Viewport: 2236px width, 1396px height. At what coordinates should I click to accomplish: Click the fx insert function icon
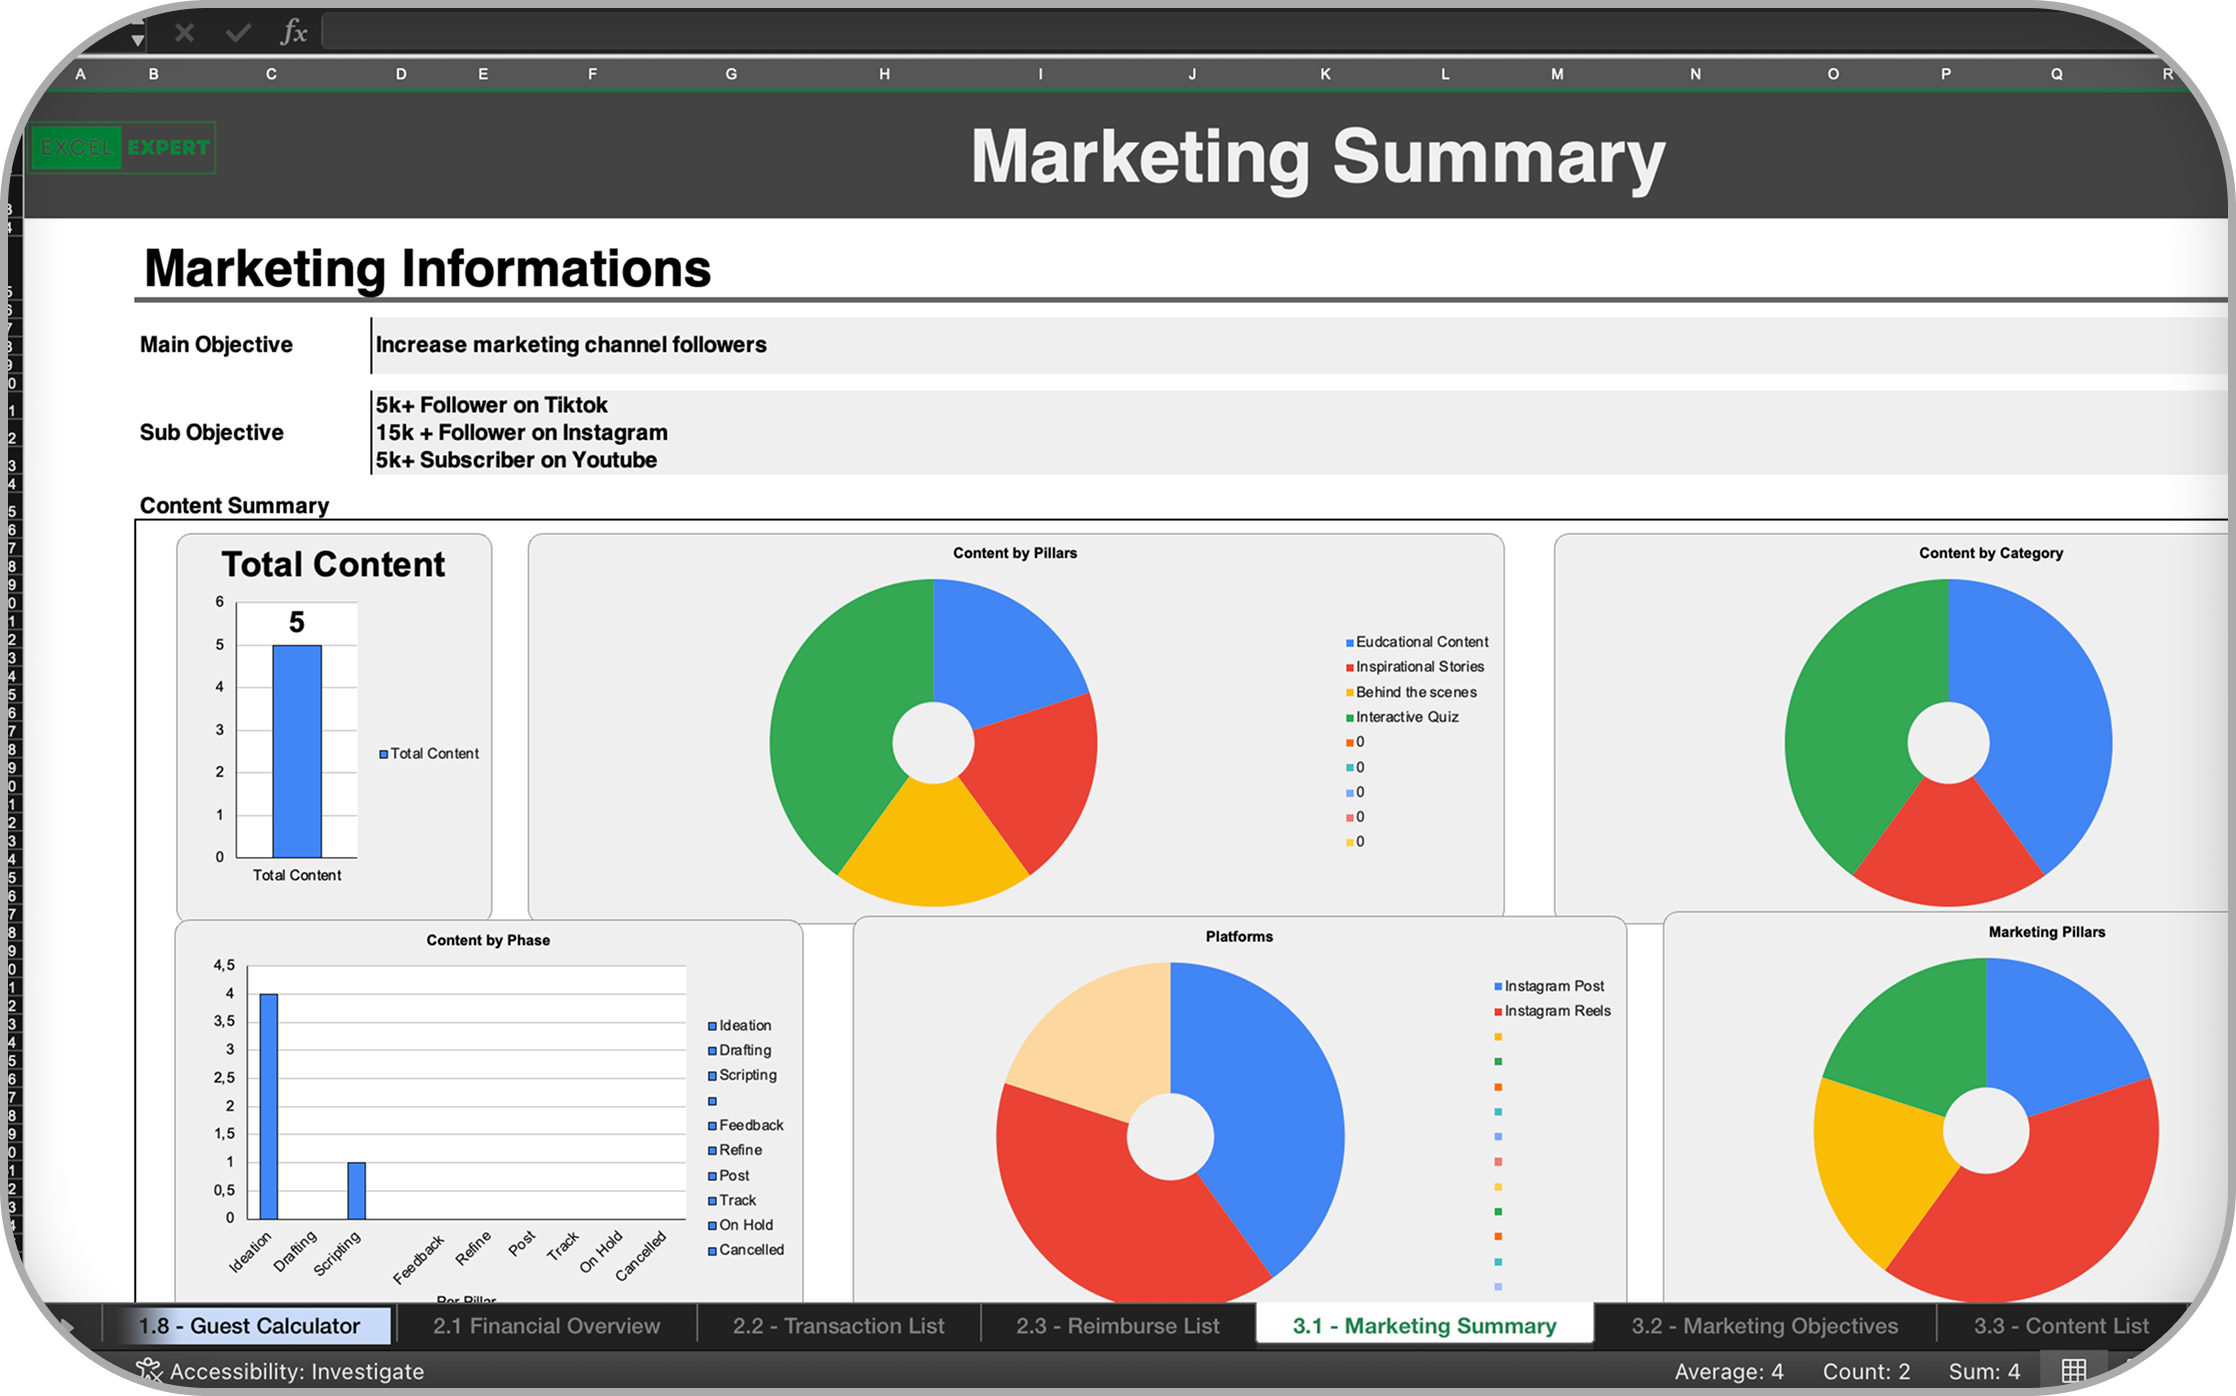tap(293, 32)
